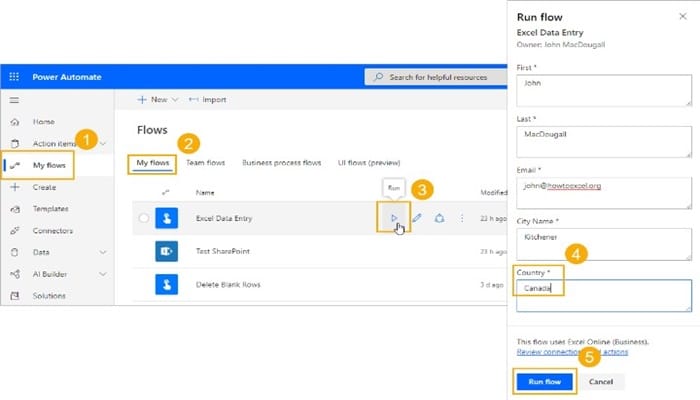Share the Excel Data Entry flow

click(x=440, y=218)
